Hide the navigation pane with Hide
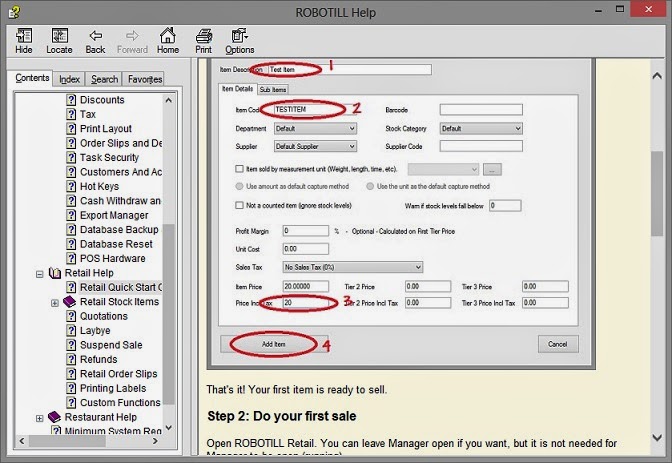672x463 pixels. coord(24,41)
